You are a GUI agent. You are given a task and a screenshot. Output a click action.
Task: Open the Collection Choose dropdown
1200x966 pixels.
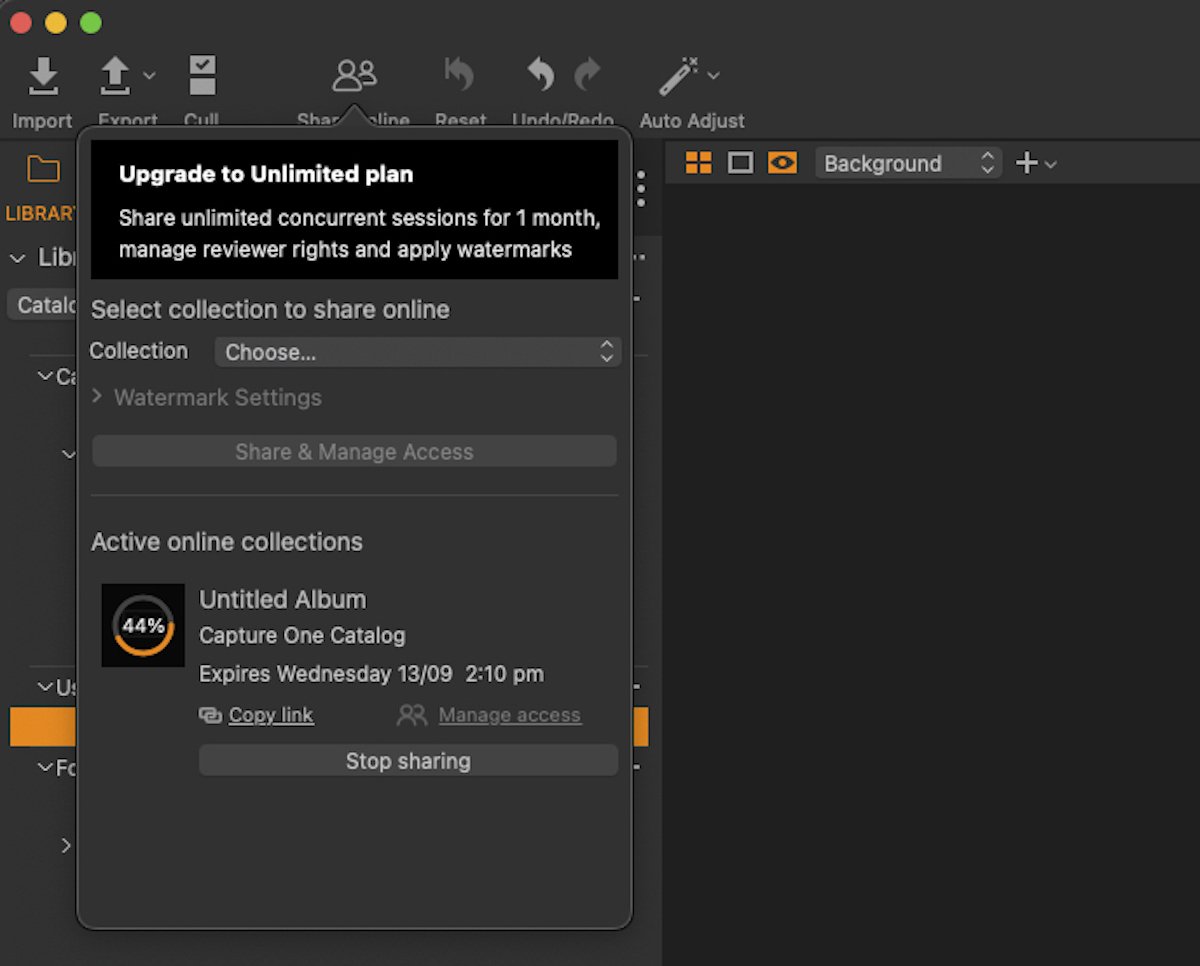point(417,351)
